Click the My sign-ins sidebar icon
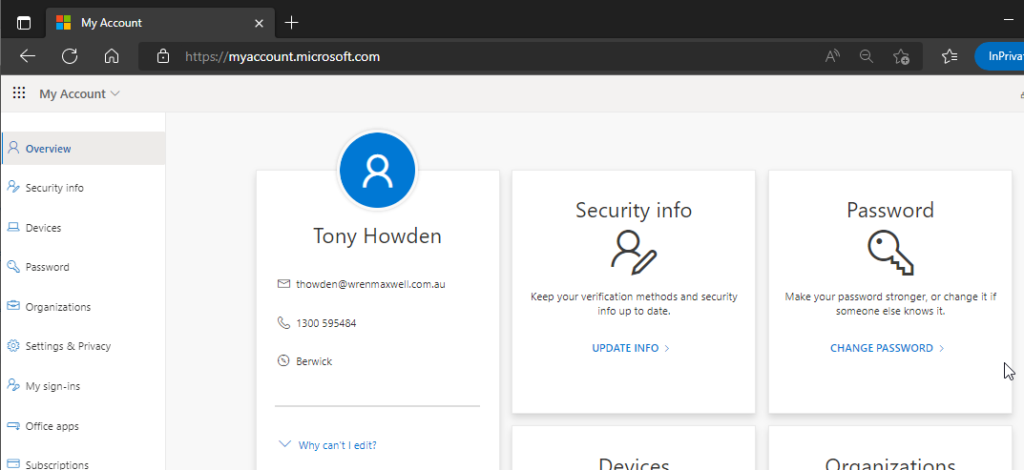This screenshot has height=470, width=1024. coord(13,385)
